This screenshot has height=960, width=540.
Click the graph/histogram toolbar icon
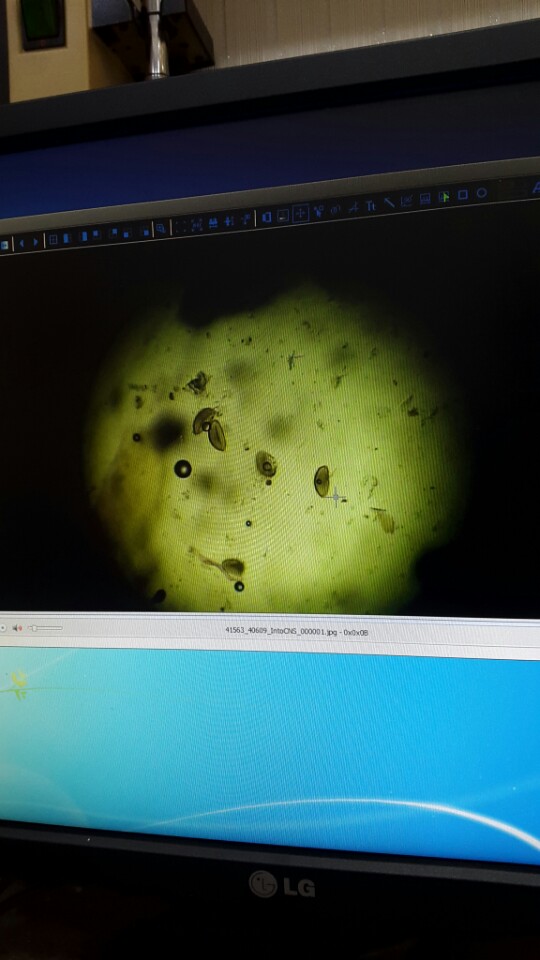pyautogui.click(x=407, y=201)
